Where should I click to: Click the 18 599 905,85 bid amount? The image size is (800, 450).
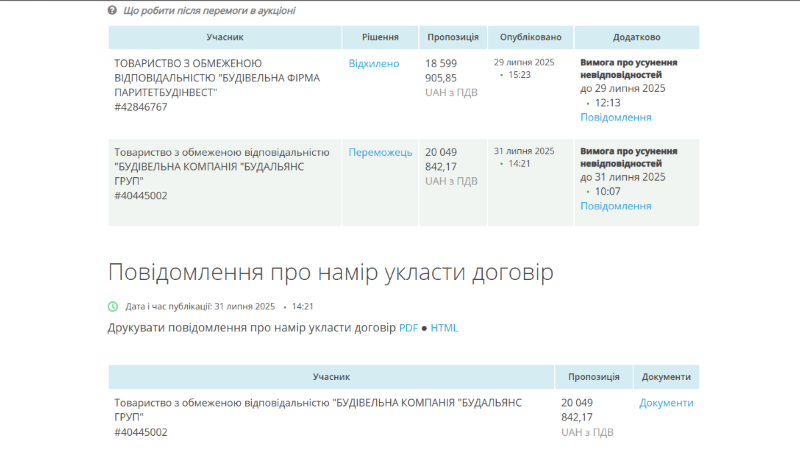(x=441, y=70)
